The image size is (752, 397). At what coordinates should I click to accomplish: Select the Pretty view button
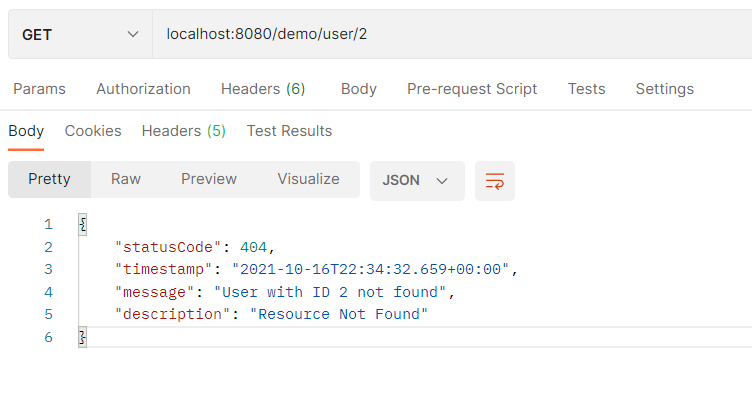(x=49, y=179)
